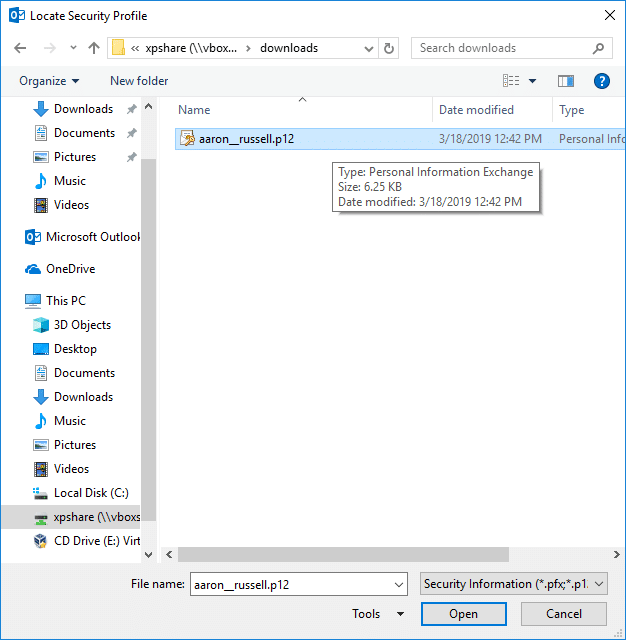Click the Up one level arrow

click(x=94, y=48)
